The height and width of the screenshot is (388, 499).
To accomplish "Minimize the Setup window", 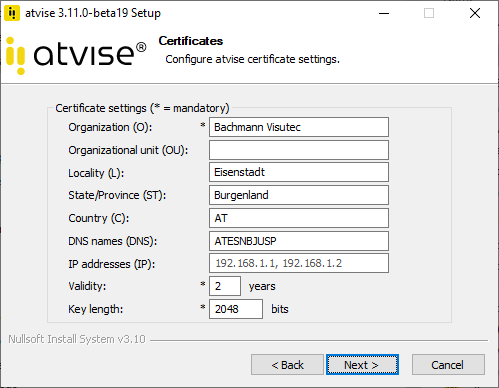I will 384,13.
